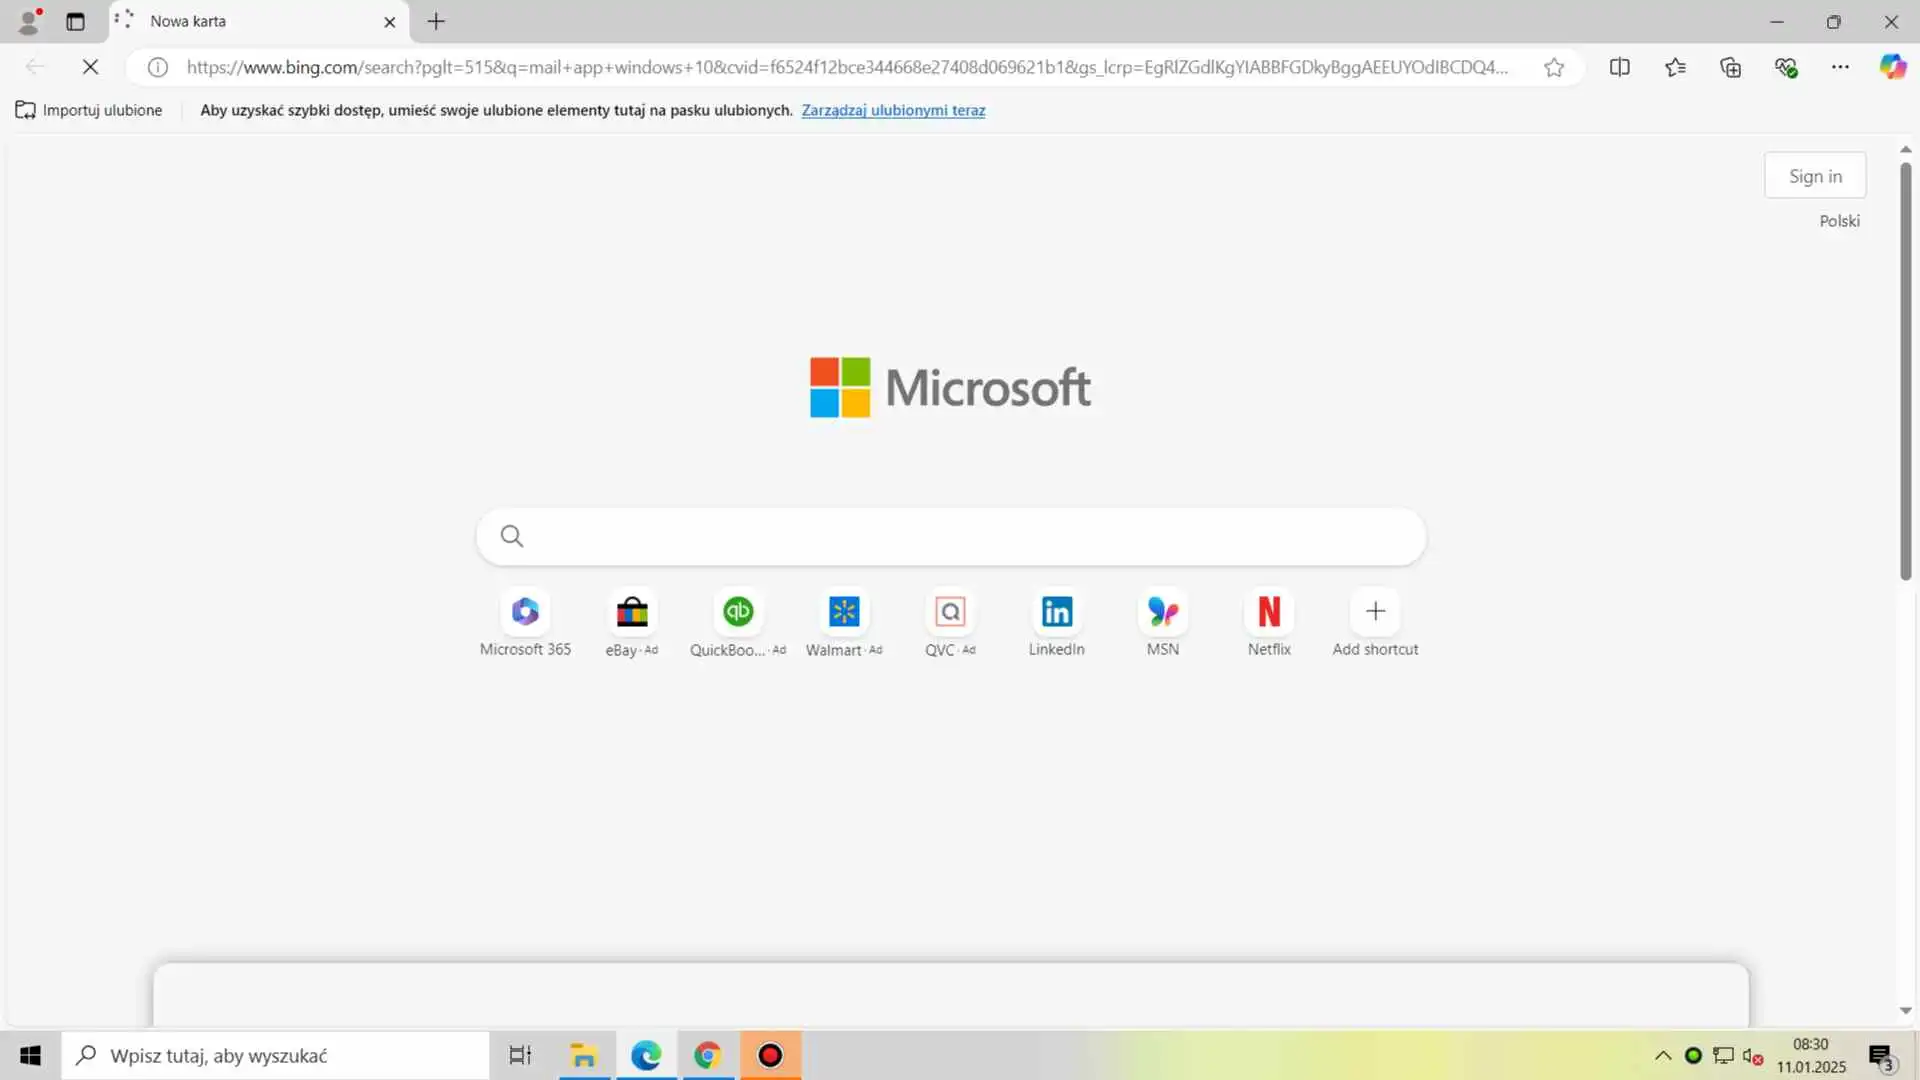Open Settings and more ellipsis menu
Viewport: 1920px width, 1080px height.
pos(1840,67)
